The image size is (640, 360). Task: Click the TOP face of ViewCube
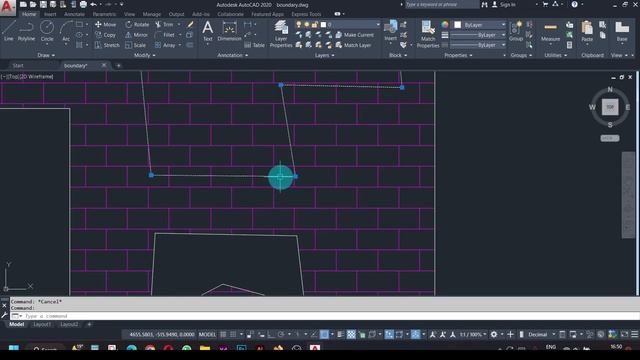(610, 107)
